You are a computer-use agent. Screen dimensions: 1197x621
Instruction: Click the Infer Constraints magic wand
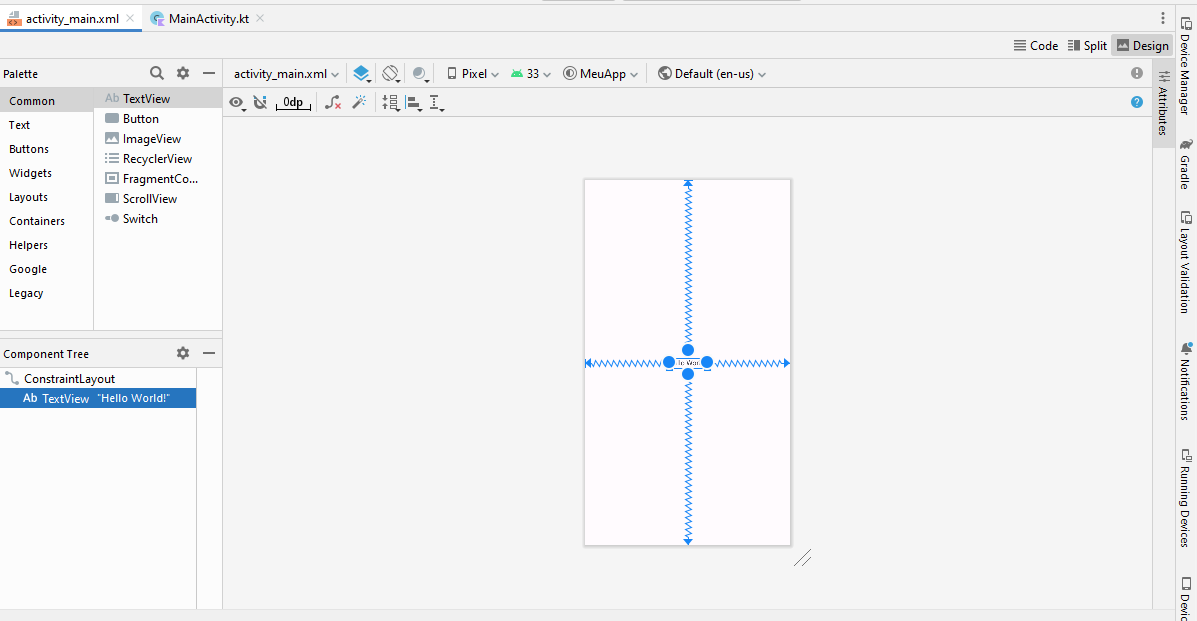[x=359, y=102]
